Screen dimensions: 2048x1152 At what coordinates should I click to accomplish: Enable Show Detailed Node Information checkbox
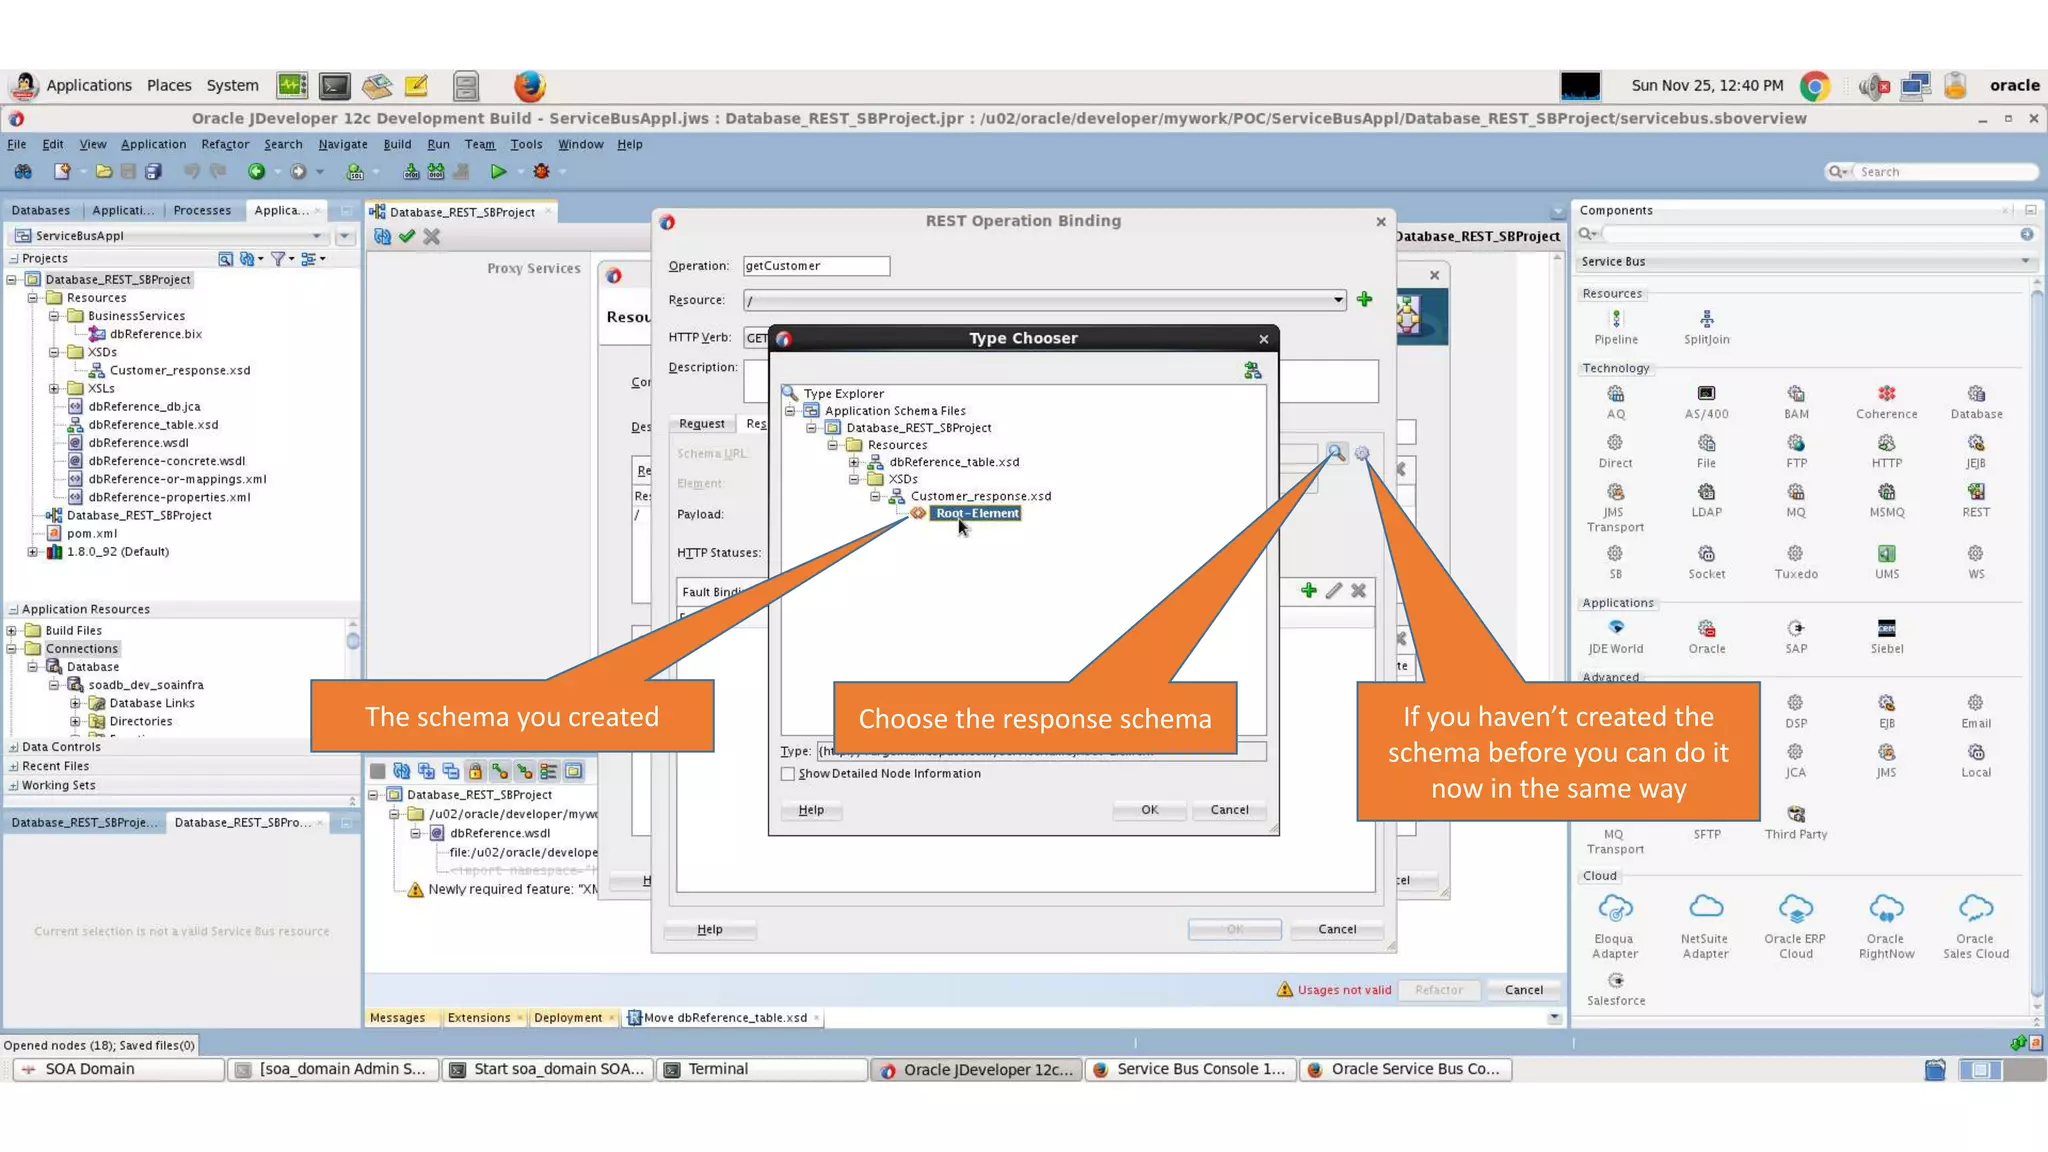pyautogui.click(x=788, y=774)
